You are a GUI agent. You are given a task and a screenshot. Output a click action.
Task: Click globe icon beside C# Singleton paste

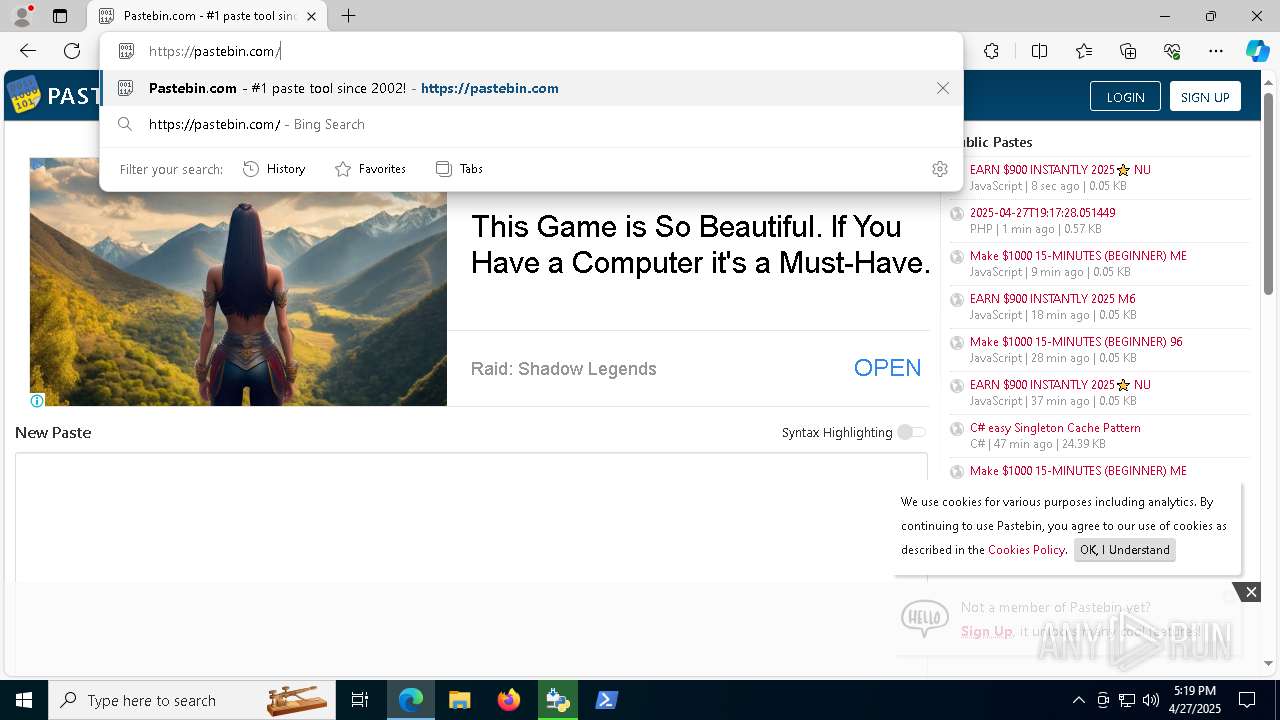[x=957, y=428]
